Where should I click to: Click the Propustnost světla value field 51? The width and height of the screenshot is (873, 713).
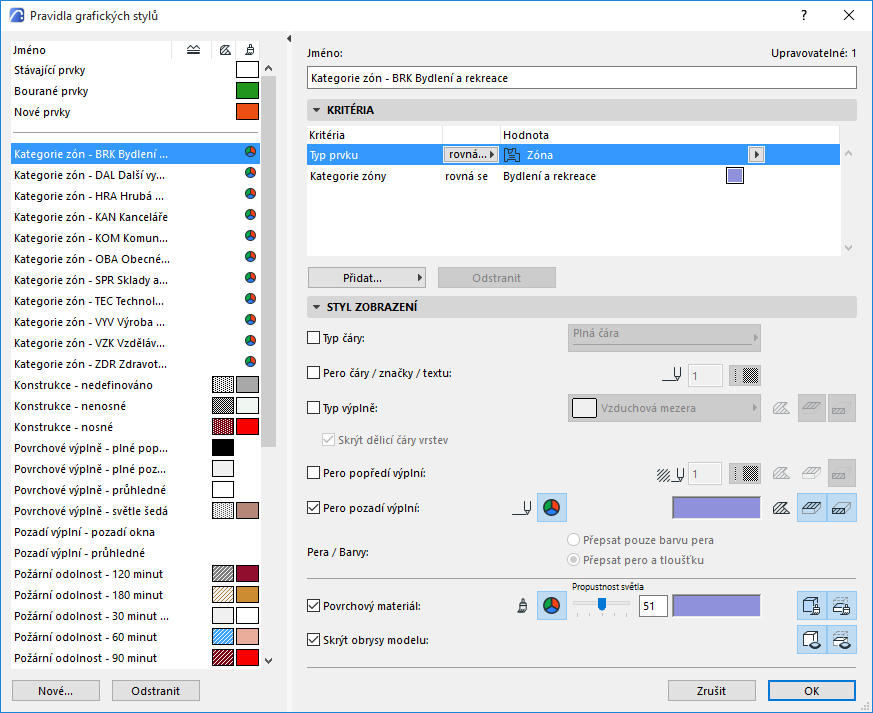click(x=653, y=606)
